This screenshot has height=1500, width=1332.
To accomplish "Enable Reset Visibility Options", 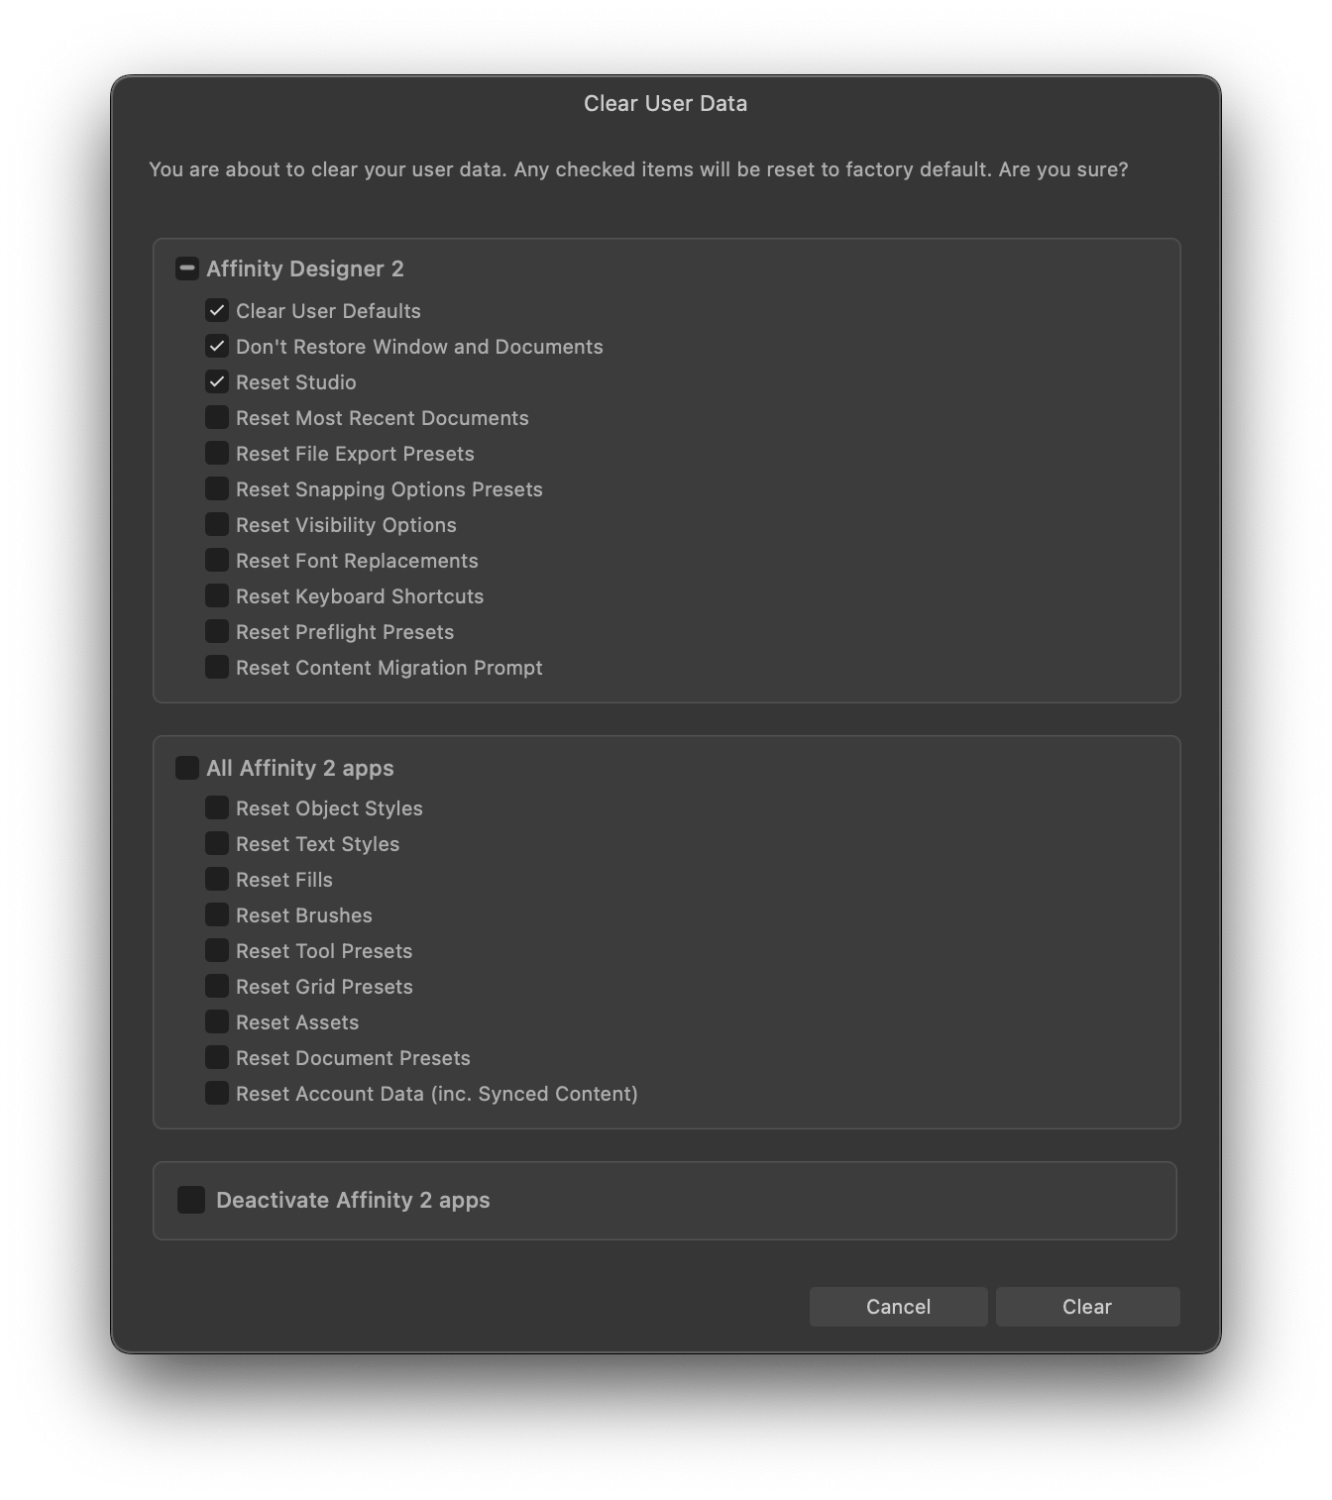I will 217,524.
